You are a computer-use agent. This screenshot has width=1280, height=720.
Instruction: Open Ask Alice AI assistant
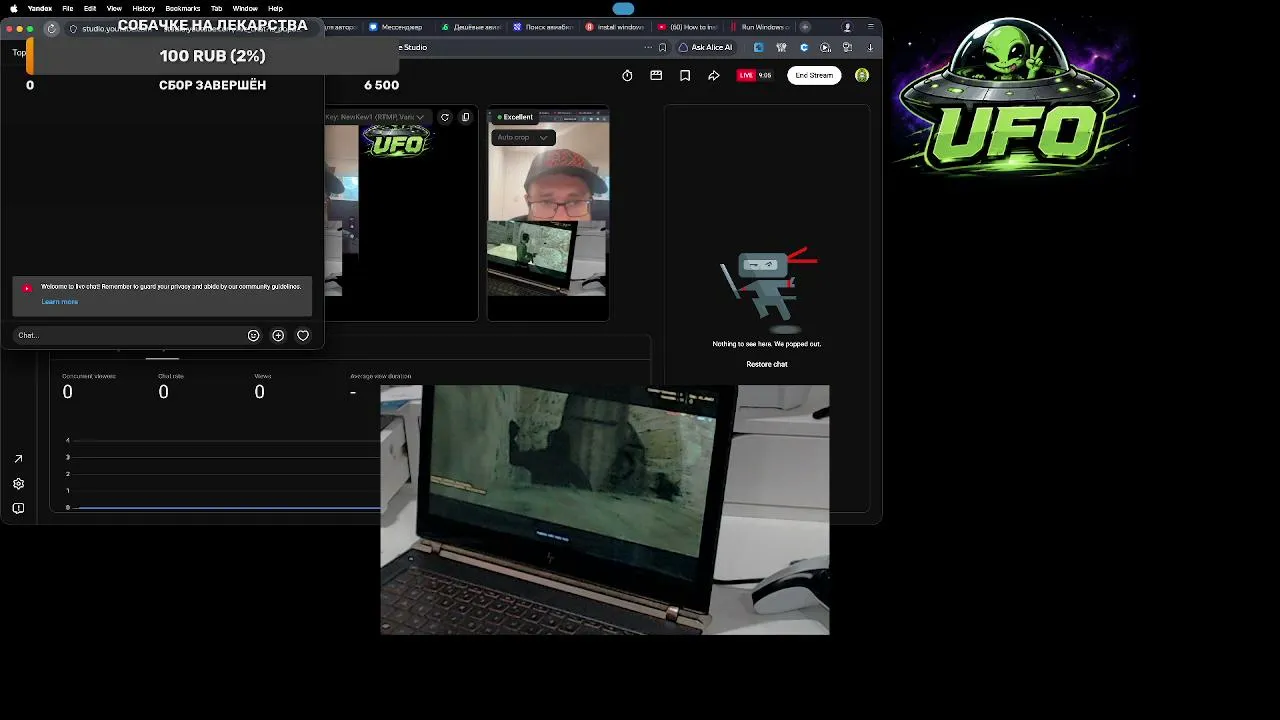706,47
